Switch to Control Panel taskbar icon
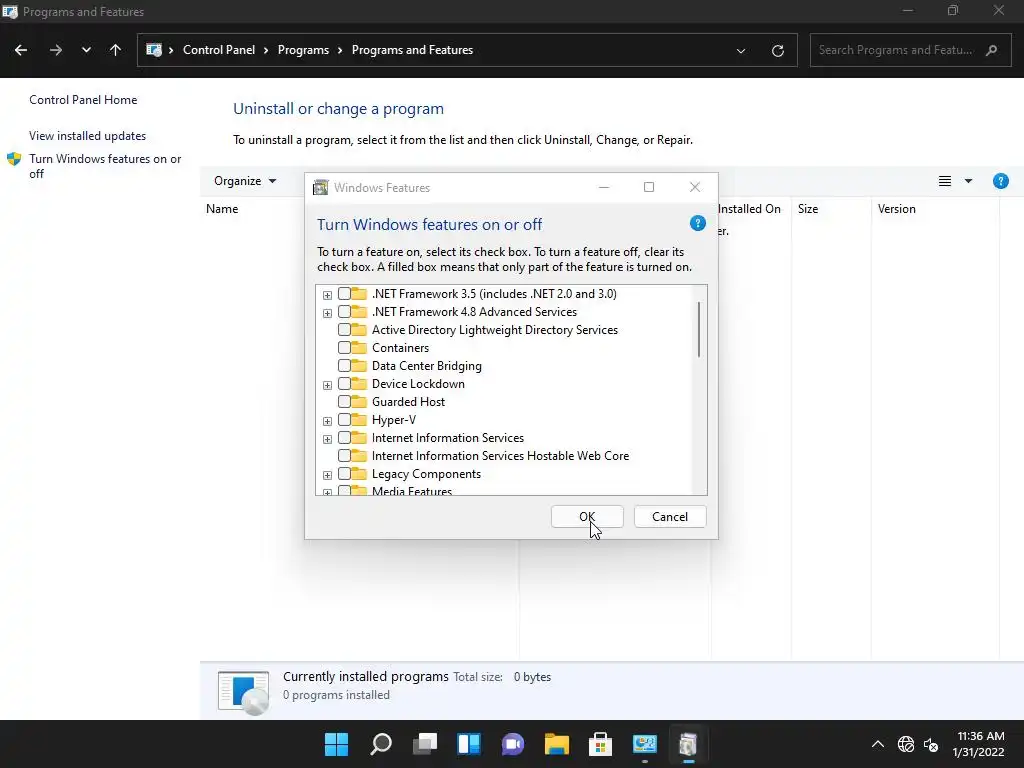1024x768 pixels. 645,744
